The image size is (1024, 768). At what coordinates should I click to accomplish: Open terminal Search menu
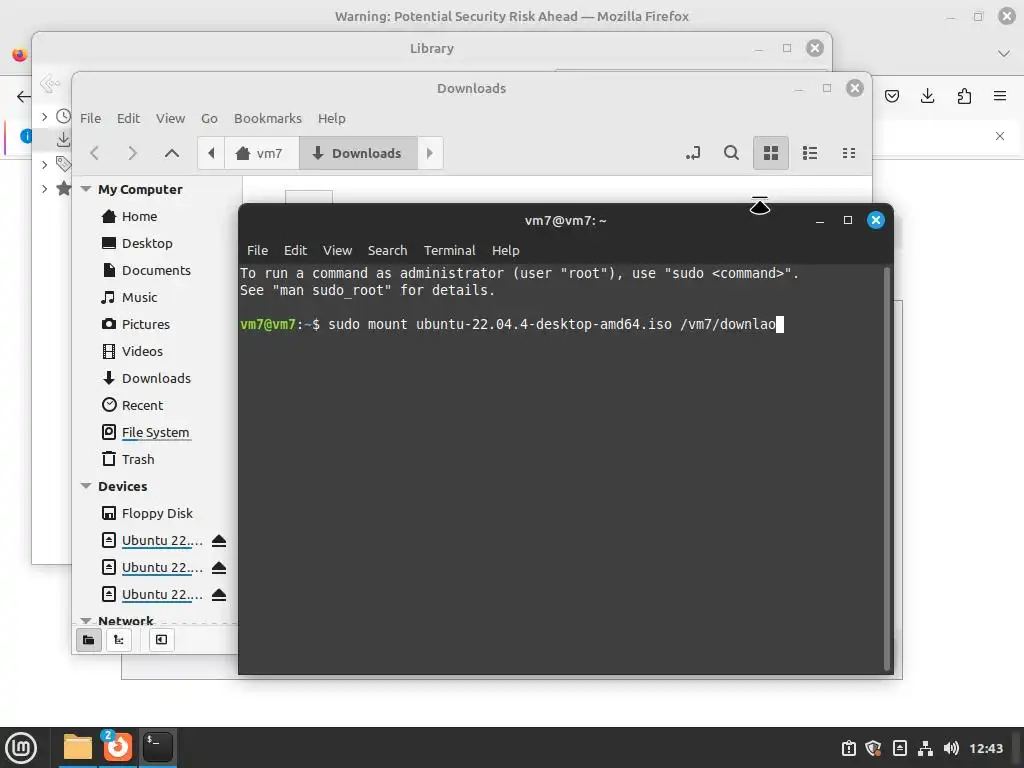click(387, 250)
